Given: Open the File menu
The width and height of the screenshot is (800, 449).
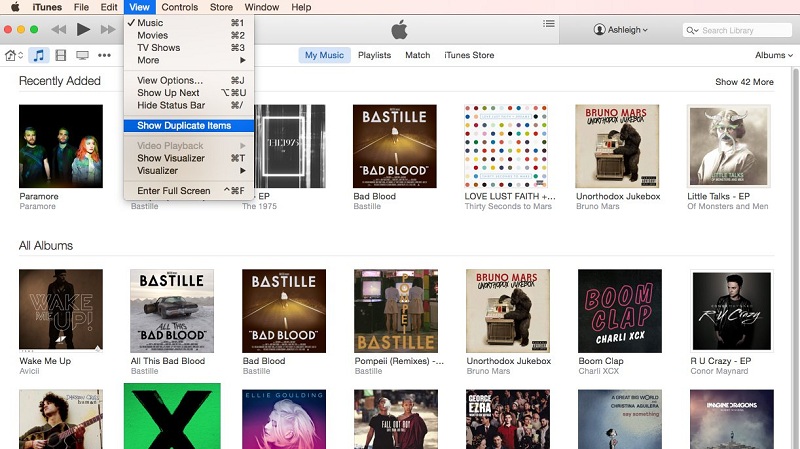Looking at the screenshot, I should (x=81, y=7).
